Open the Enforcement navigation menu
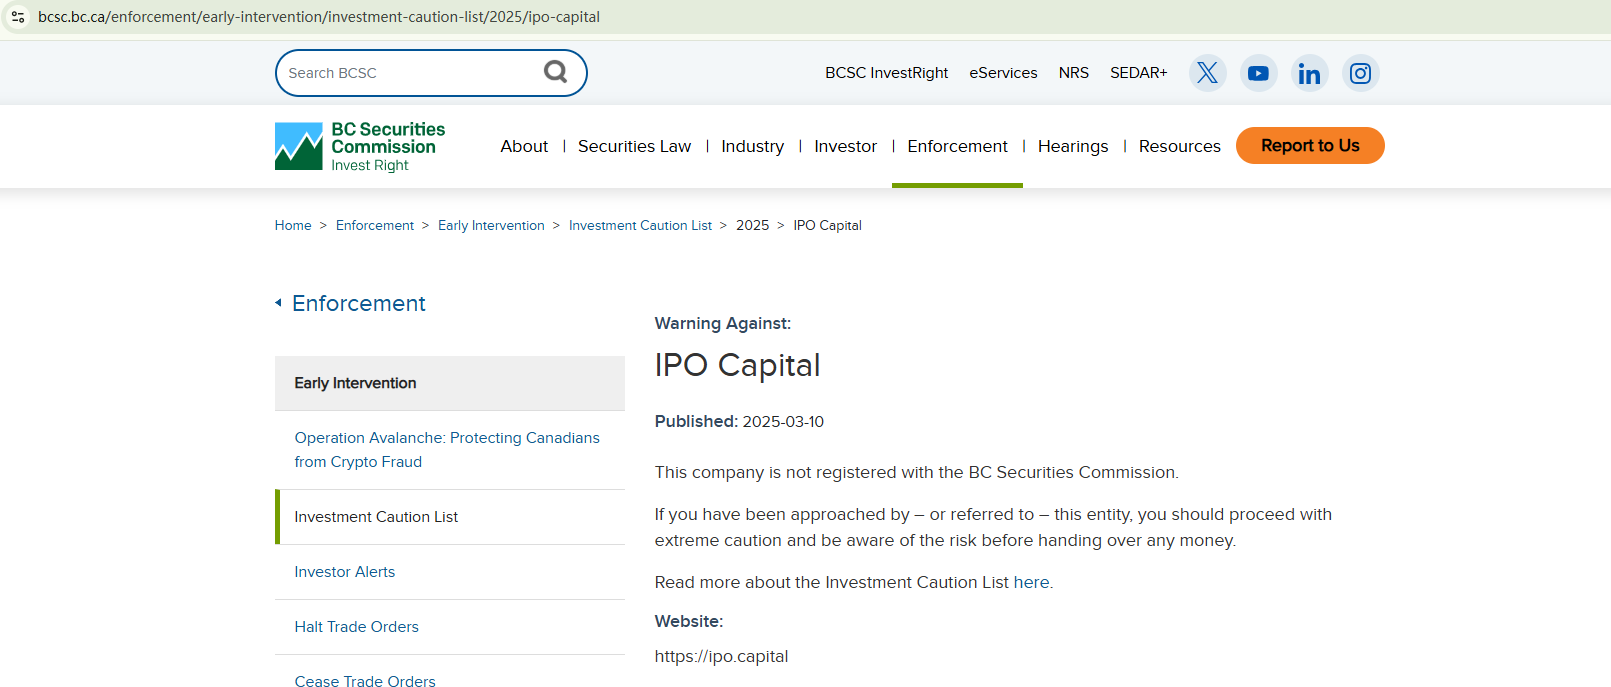 (957, 146)
